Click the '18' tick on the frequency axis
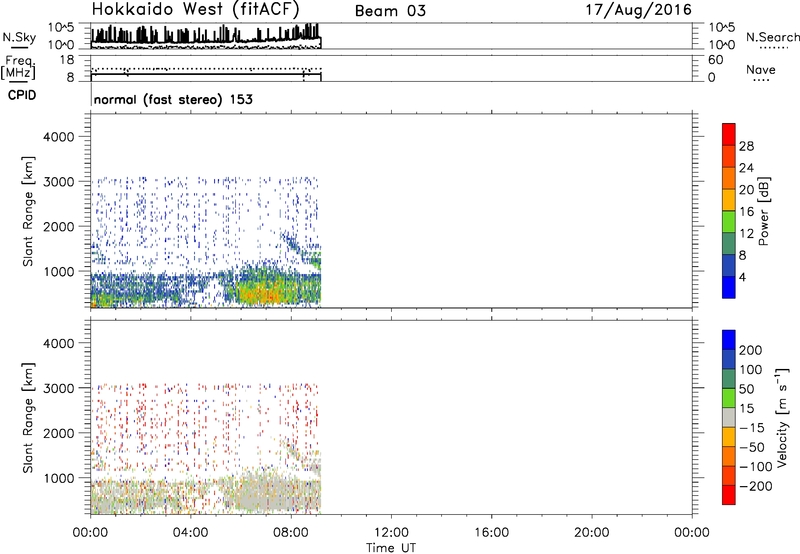 coord(67,60)
